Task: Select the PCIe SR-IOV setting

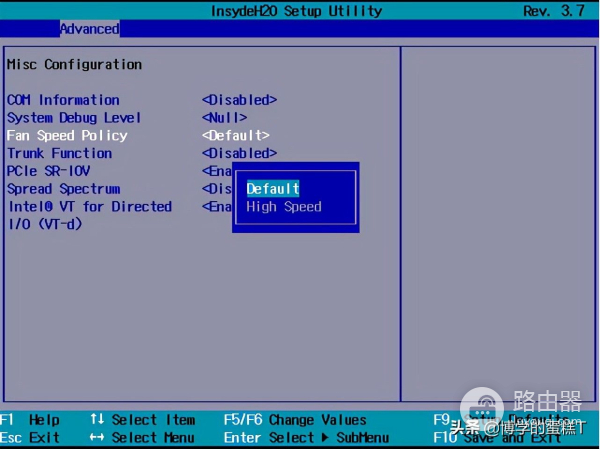Action: [48, 171]
